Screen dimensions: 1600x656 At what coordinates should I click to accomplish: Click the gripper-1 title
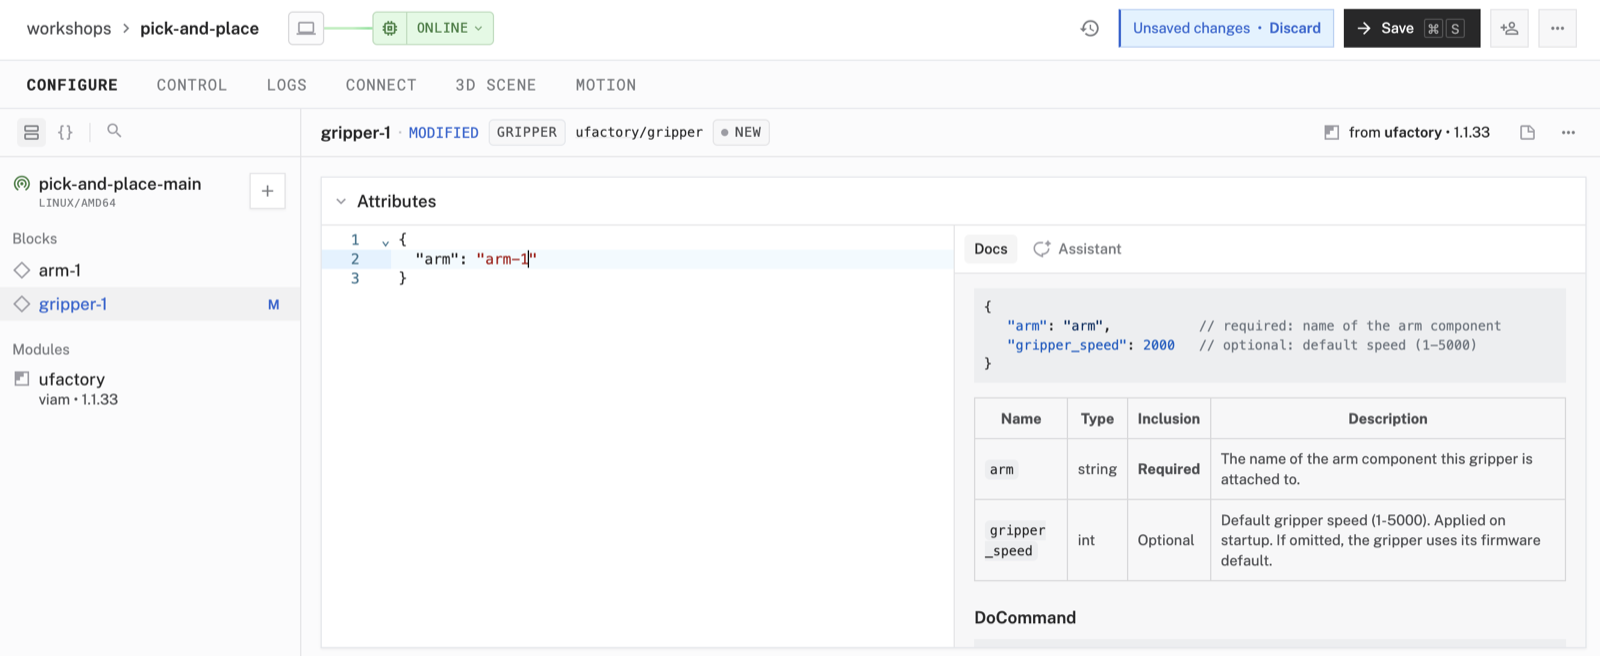click(355, 132)
